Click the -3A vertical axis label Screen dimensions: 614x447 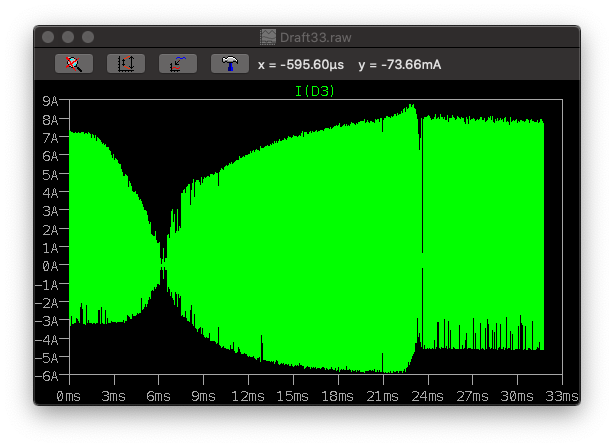[47, 321]
